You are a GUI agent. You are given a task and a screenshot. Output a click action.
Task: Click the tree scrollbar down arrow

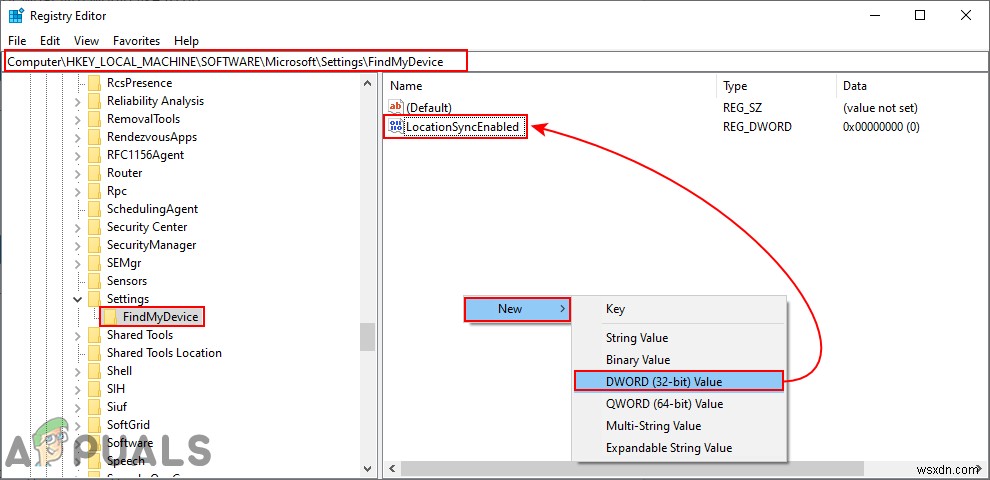(x=367, y=468)
